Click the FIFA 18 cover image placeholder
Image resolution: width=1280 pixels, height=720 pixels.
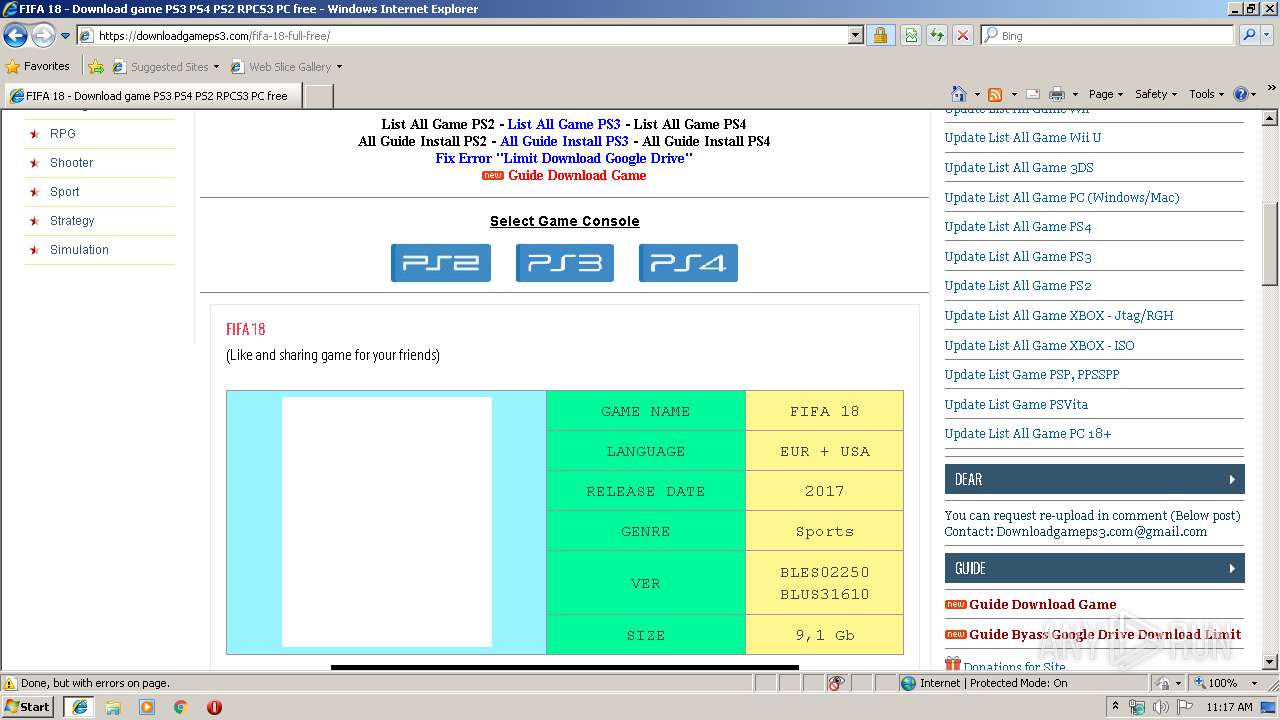coord(387,522)
